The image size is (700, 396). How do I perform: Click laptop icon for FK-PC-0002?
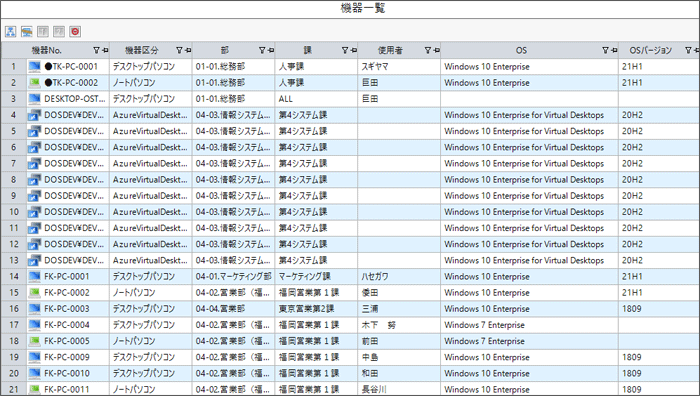tap(34, 292)
